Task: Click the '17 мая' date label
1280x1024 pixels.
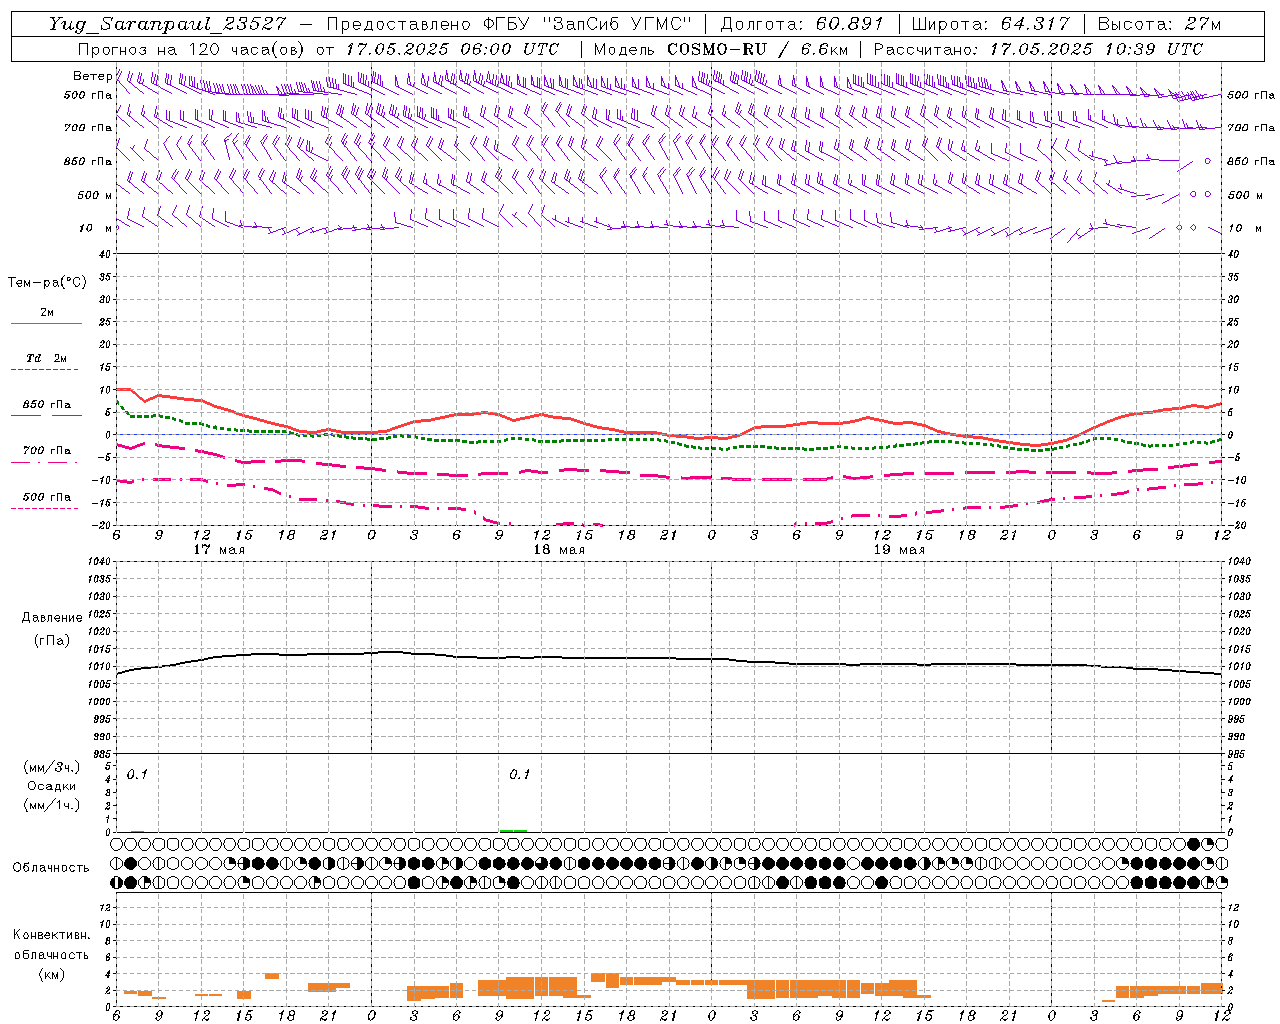Action: (x=219, y=550)
